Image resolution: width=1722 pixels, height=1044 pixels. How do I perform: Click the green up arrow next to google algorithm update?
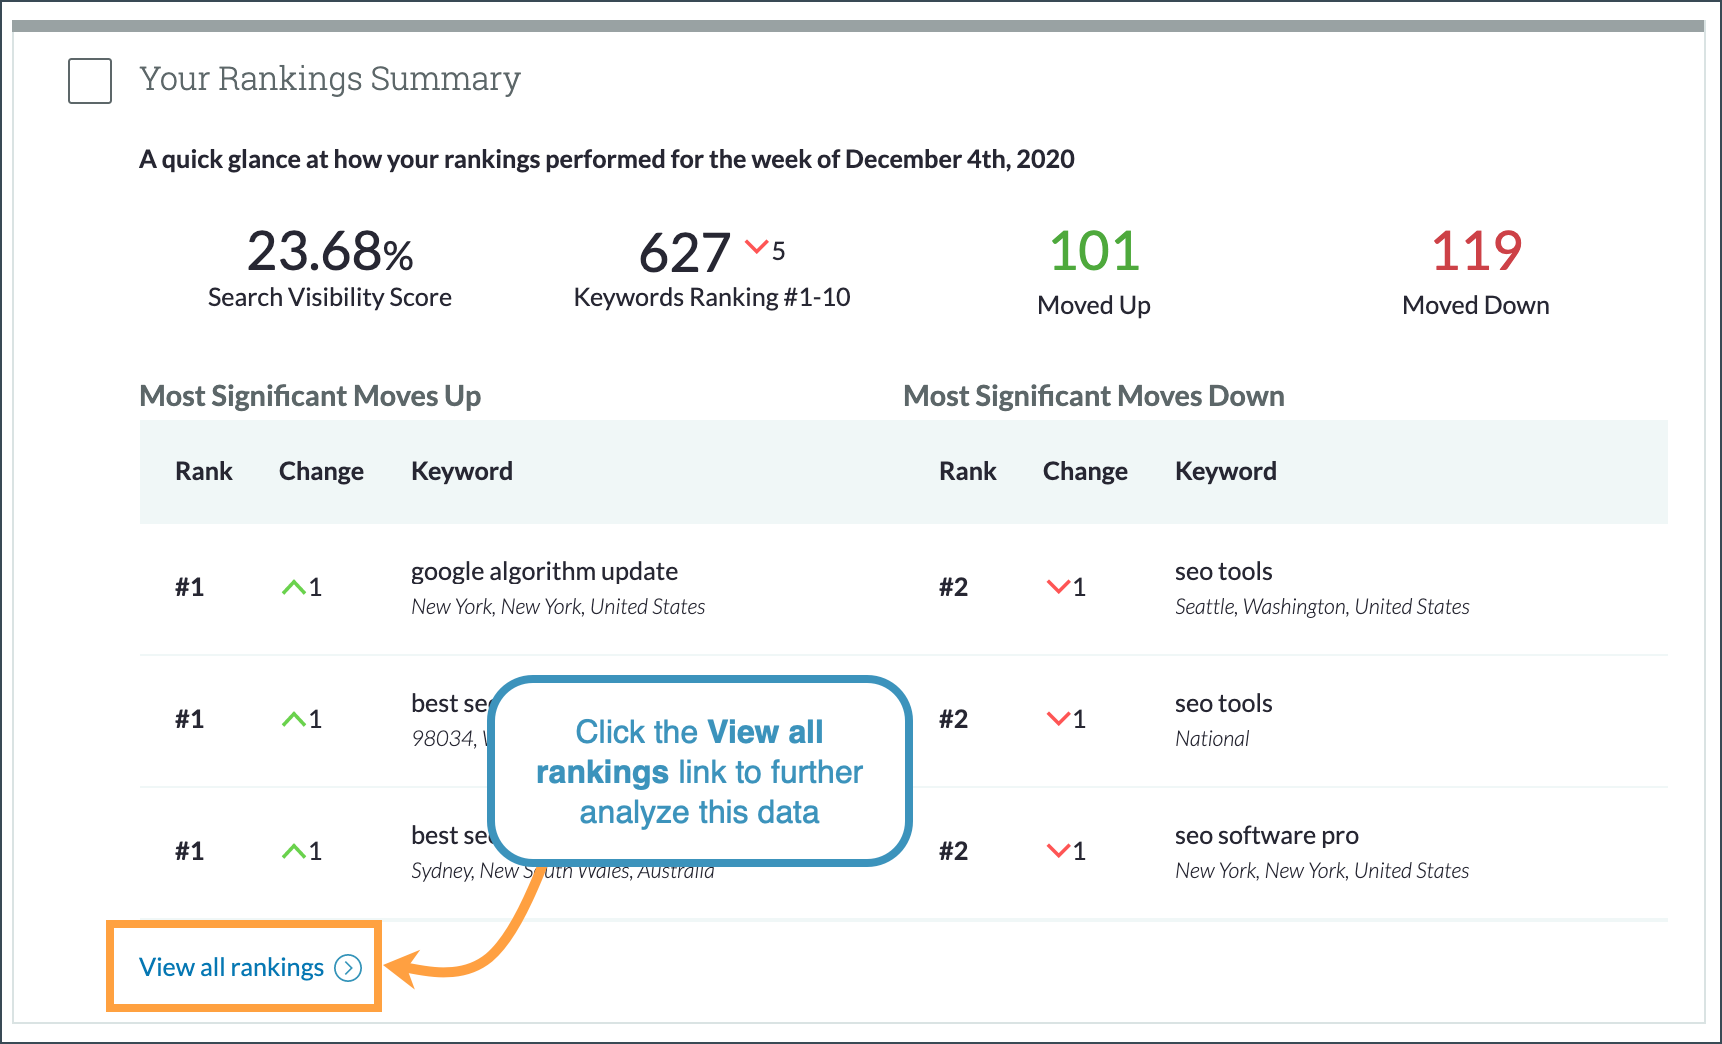[x=293, y=586]
